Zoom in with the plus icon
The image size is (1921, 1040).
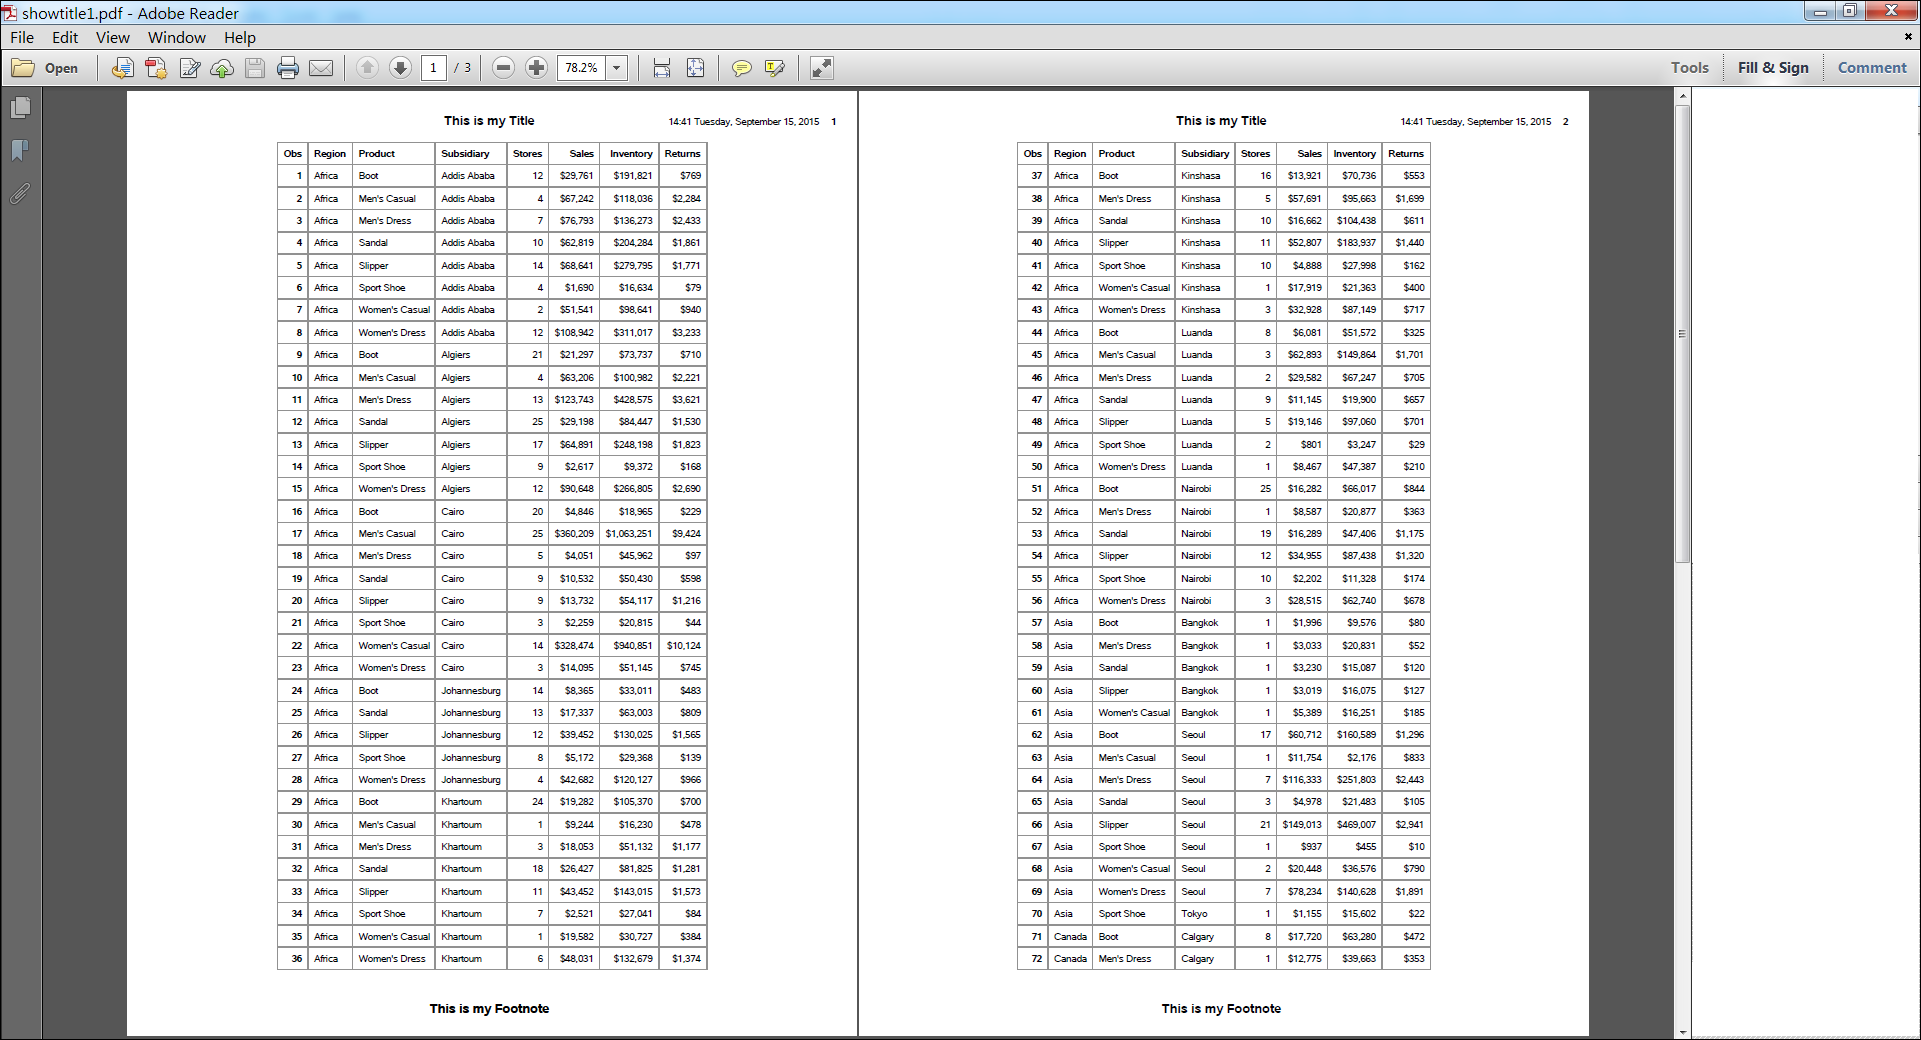pos(537,68)
